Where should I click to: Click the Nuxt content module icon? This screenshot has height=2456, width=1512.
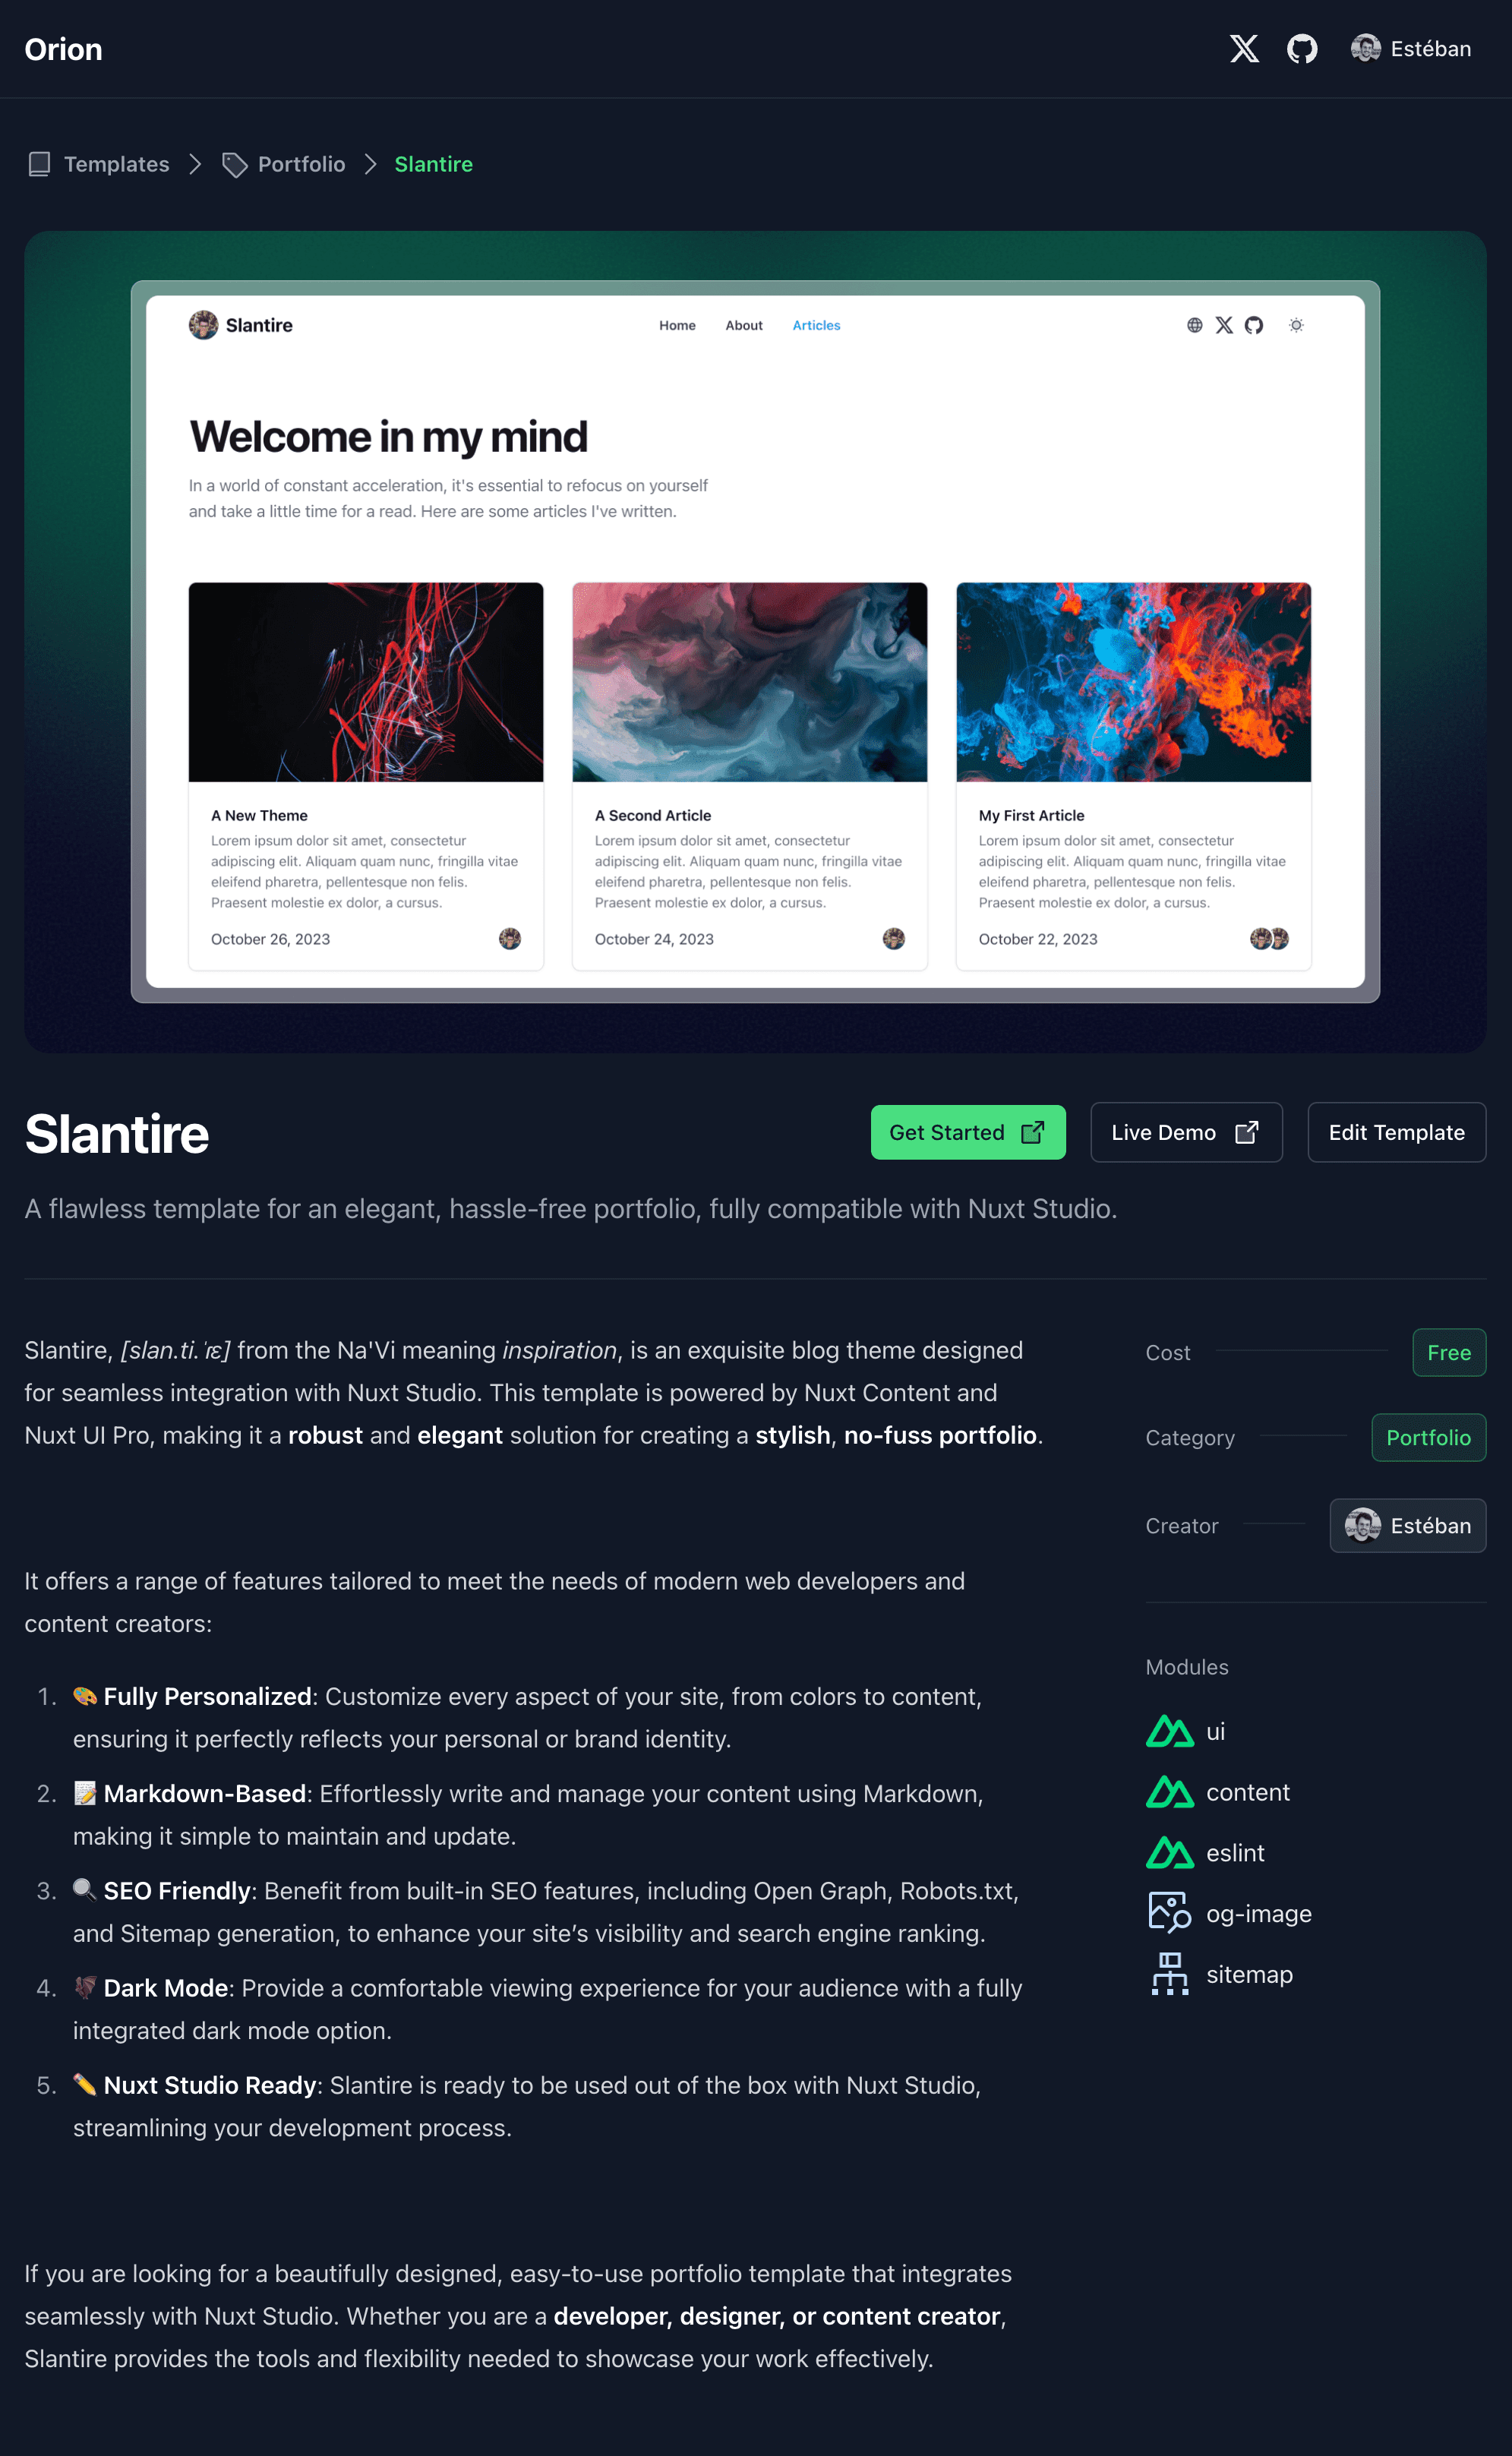pyautogui.click(x=1166, y=1791)
